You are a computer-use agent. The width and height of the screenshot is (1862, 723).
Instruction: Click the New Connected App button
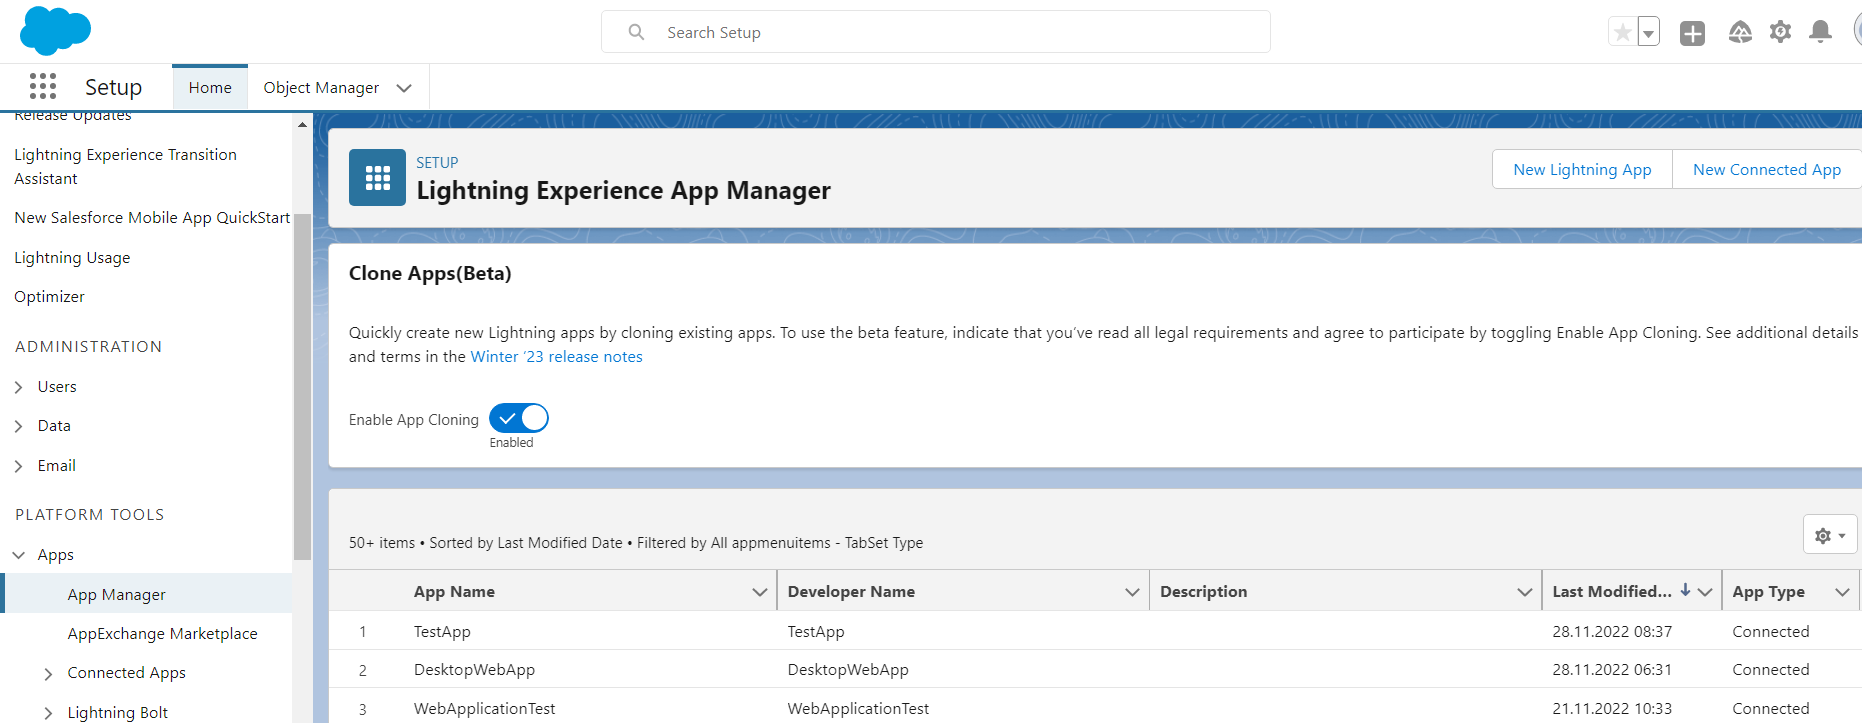(x=1766, y=170)
